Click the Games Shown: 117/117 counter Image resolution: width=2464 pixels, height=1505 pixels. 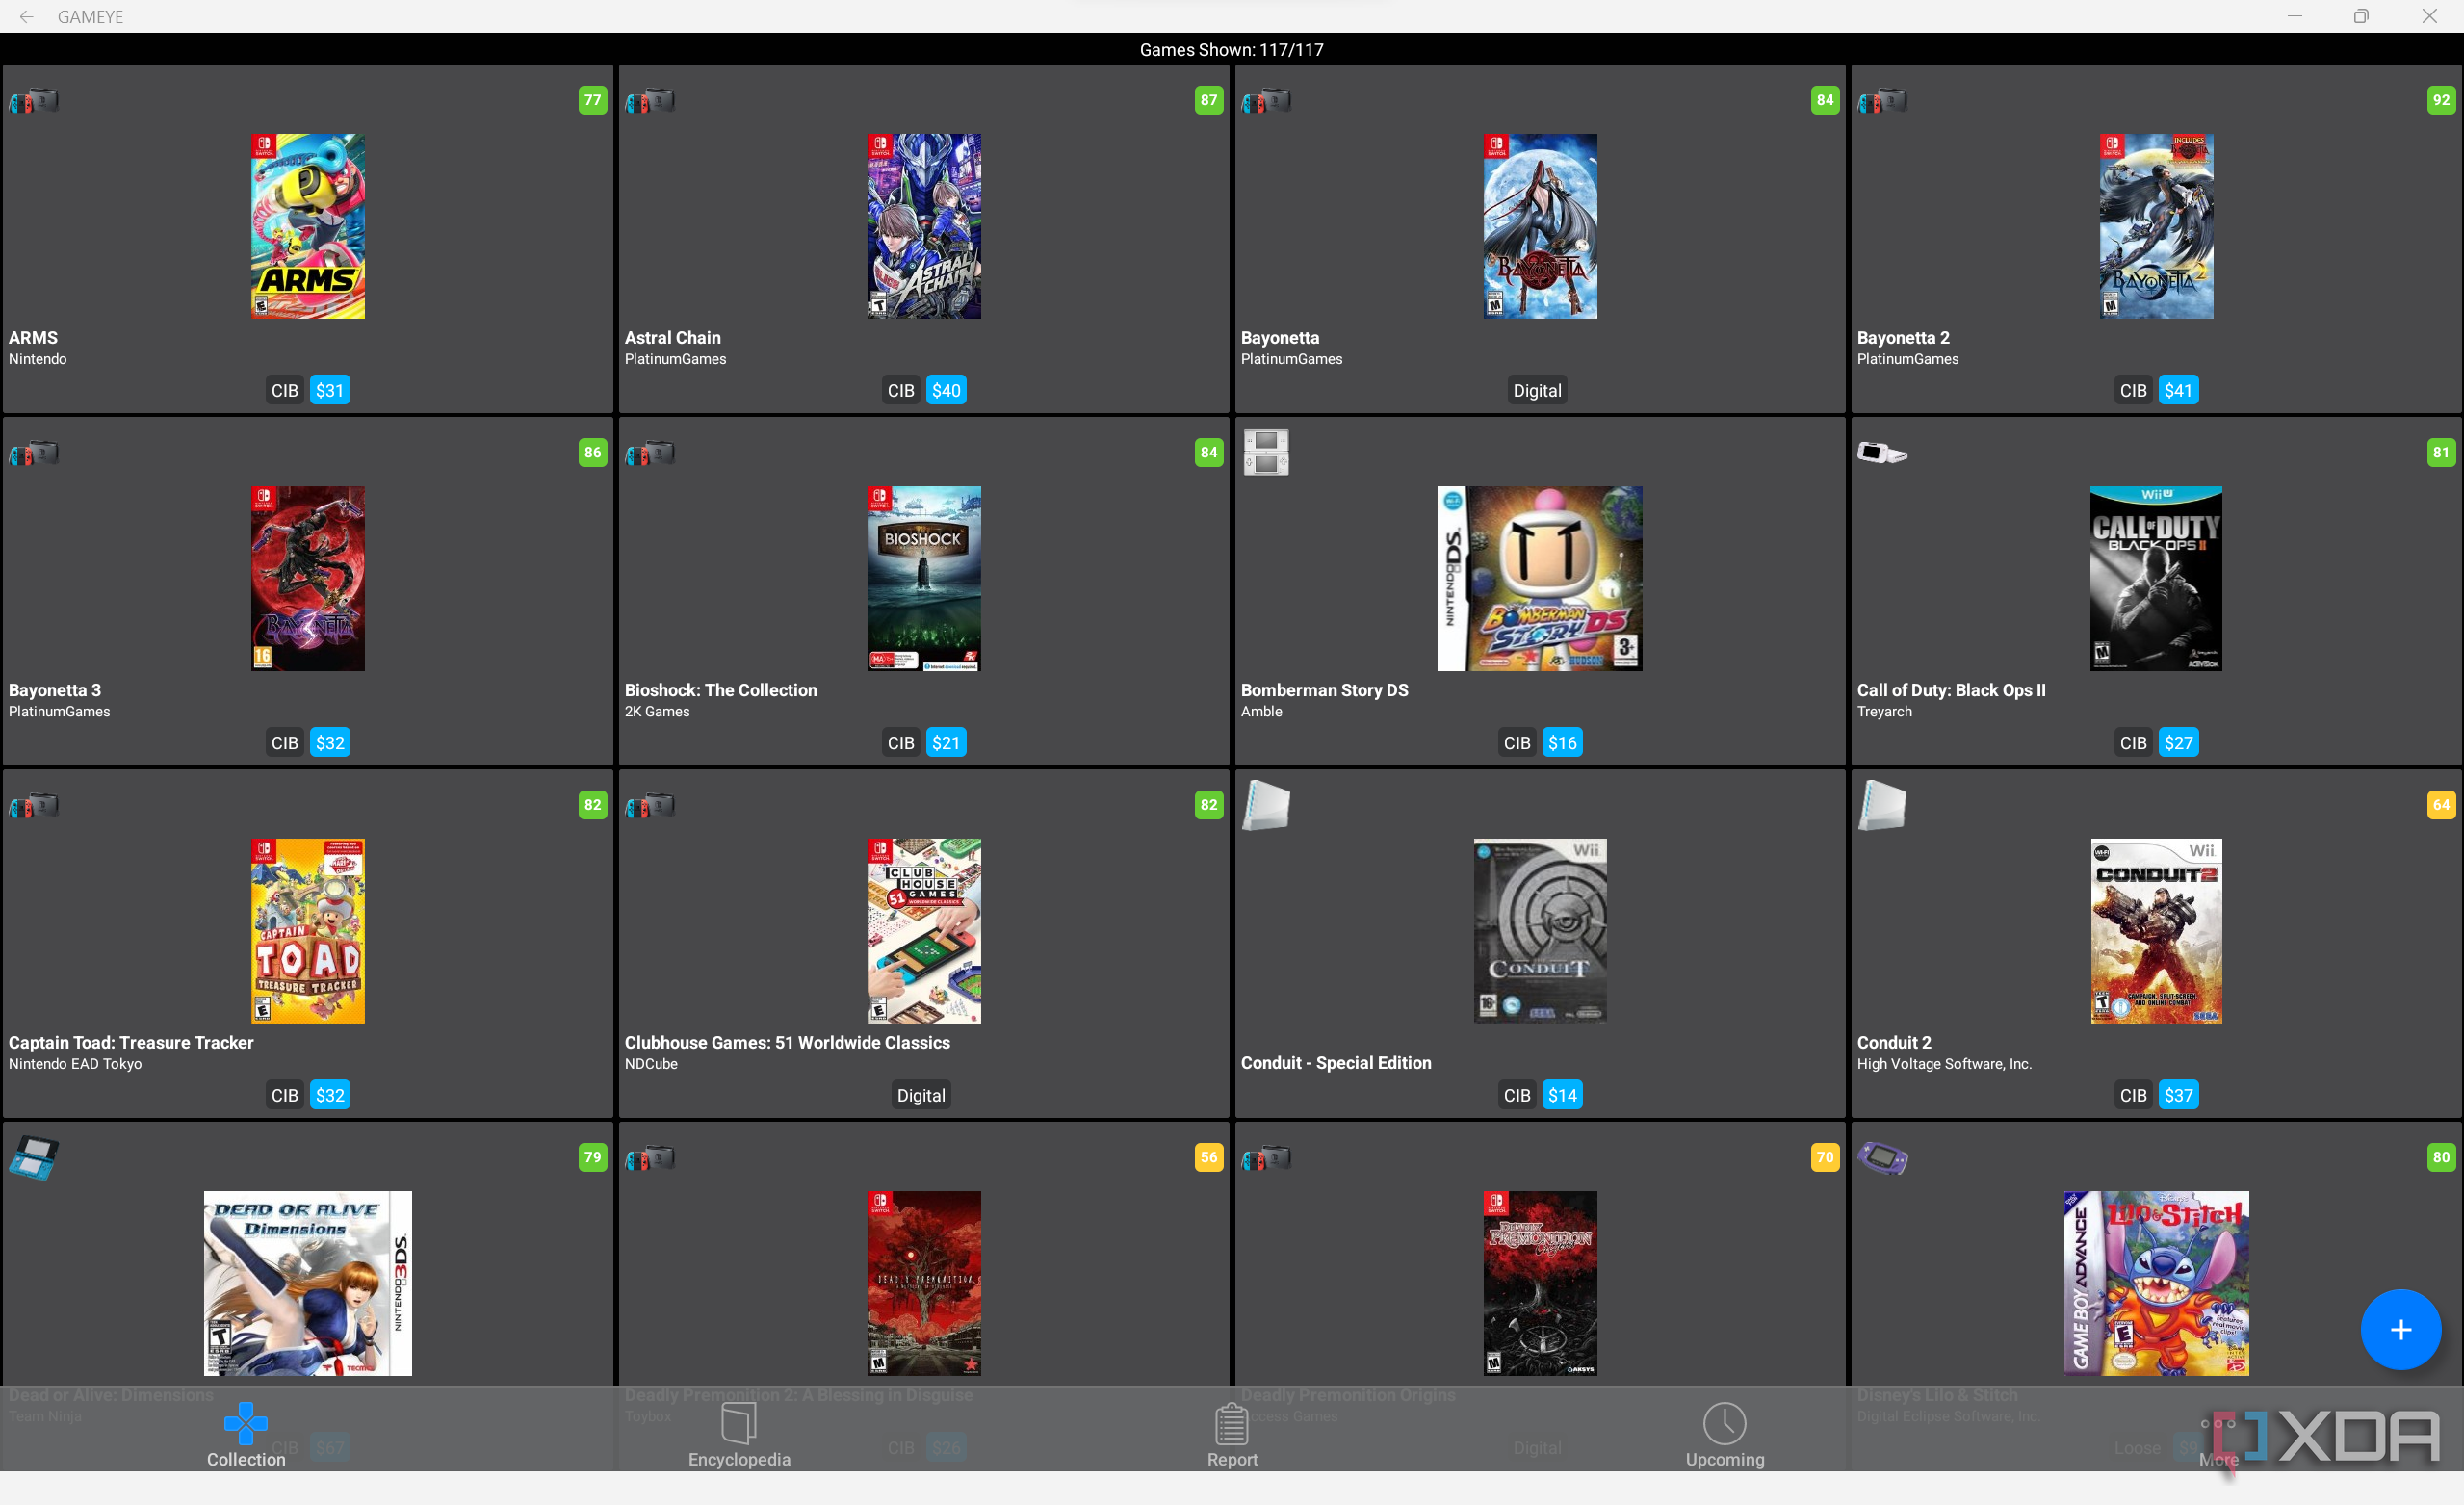coord(1232,49)
